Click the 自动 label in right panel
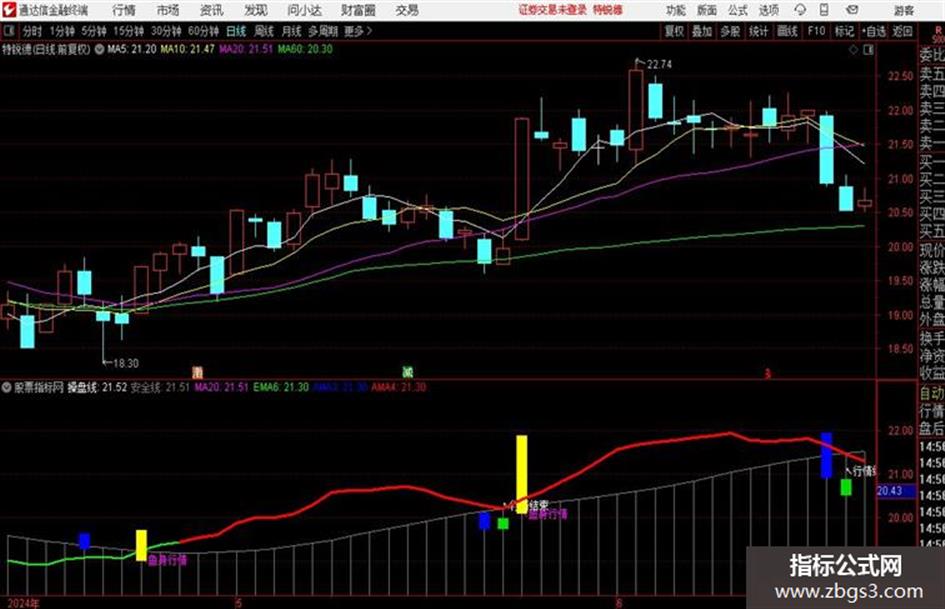 pyautogui.click(x=932, y=393)
